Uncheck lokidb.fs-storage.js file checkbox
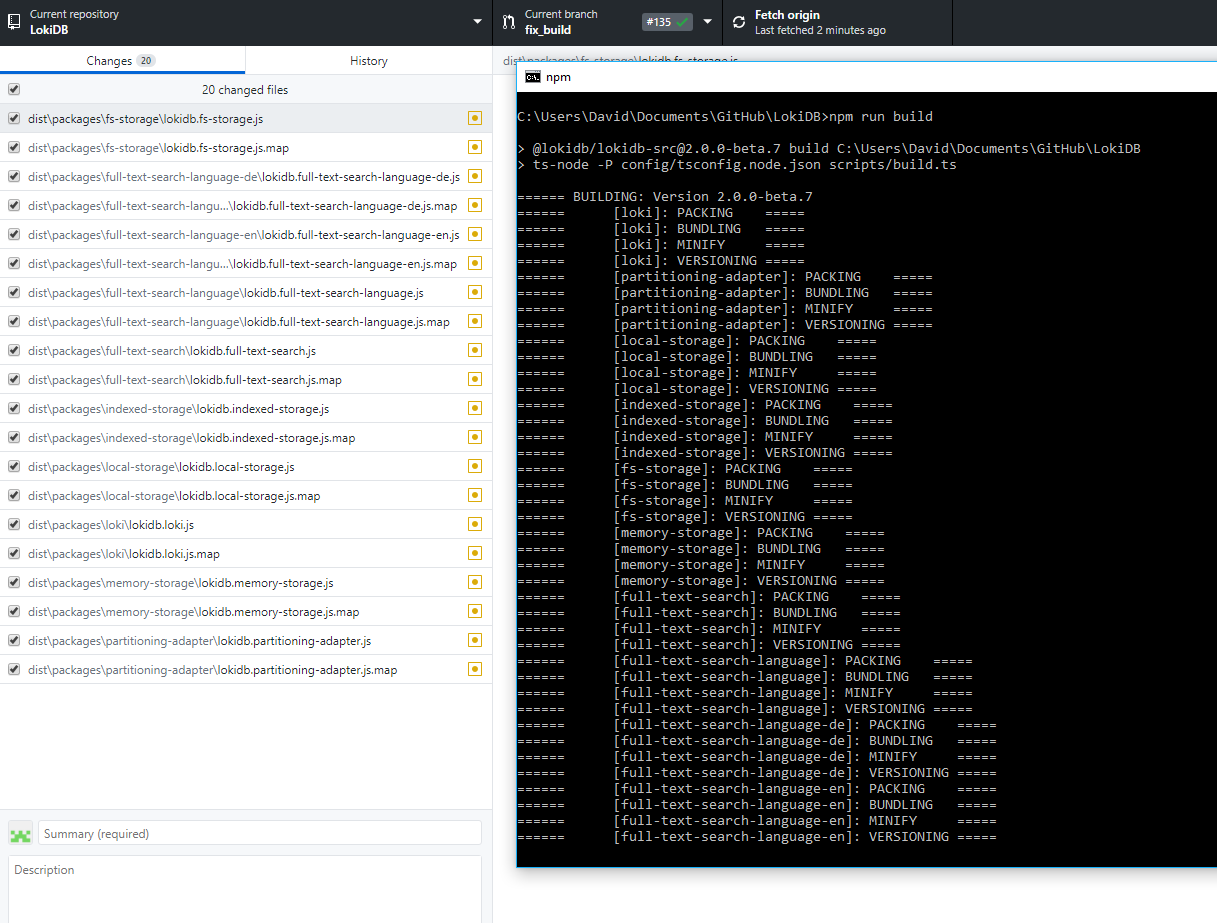Image resolution: width=1217 pixels, height=923 pixels. (x=14, y=118)
